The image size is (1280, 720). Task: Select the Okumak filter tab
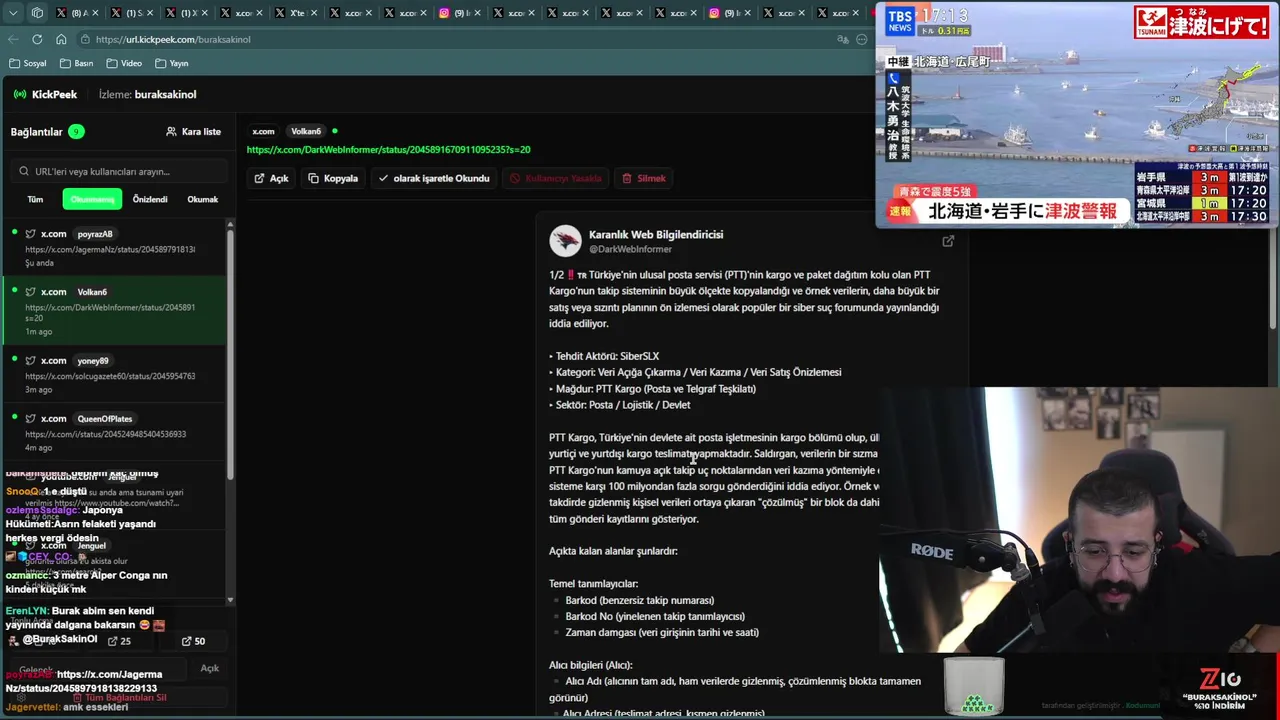coord(202,199)
